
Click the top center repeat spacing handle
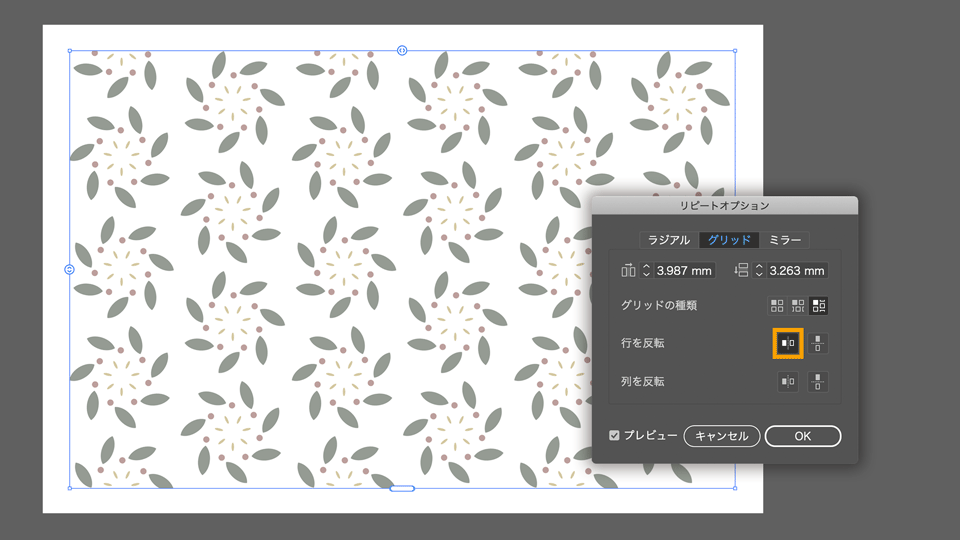[402, 50]
